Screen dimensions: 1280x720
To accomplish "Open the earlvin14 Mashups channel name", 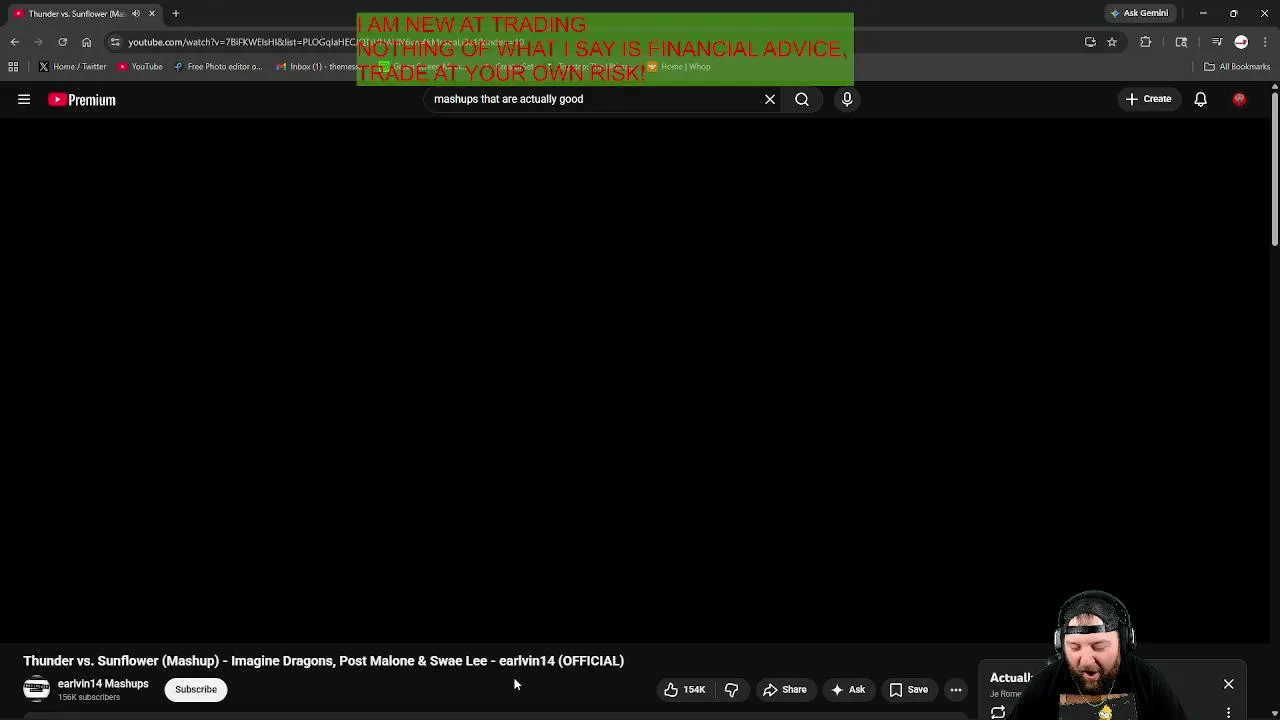I will click(103, 684).
